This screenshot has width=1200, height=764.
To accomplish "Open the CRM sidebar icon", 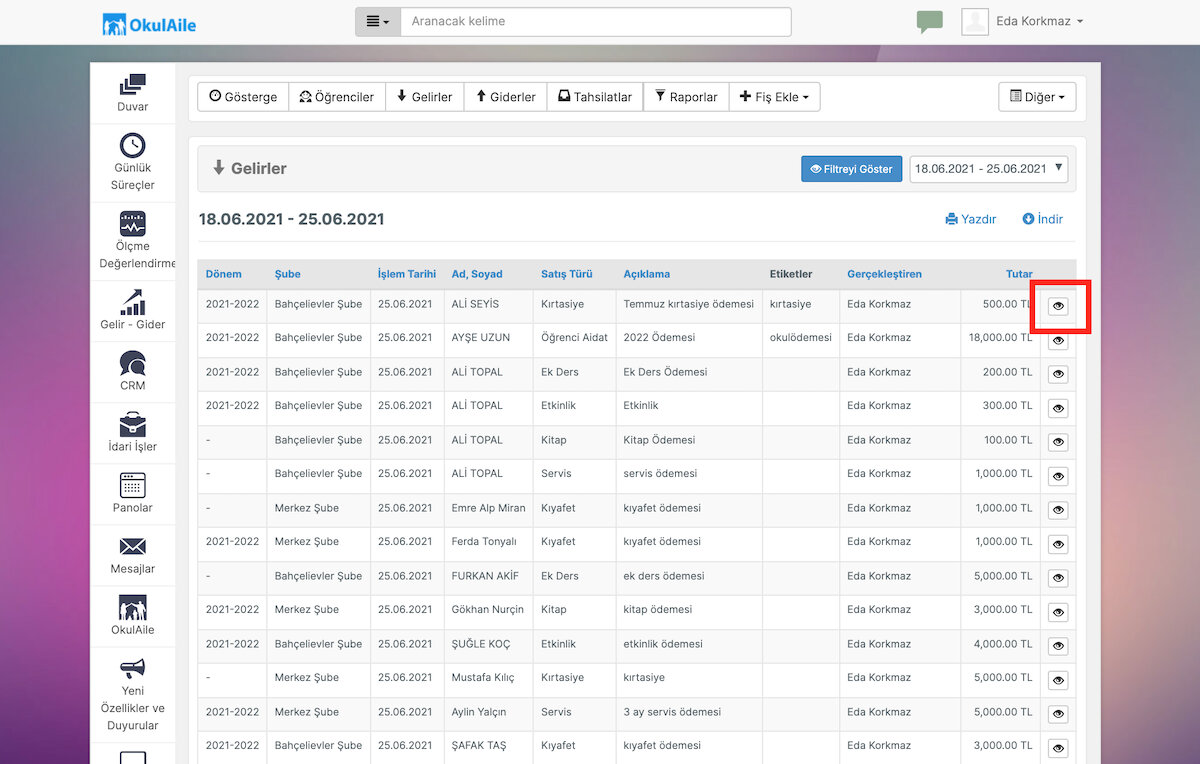I will coord(132,363).
